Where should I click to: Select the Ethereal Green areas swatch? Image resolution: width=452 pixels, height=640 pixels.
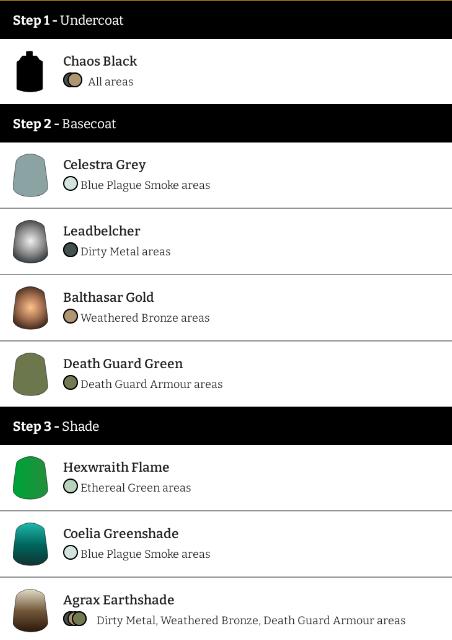point(70,486)
